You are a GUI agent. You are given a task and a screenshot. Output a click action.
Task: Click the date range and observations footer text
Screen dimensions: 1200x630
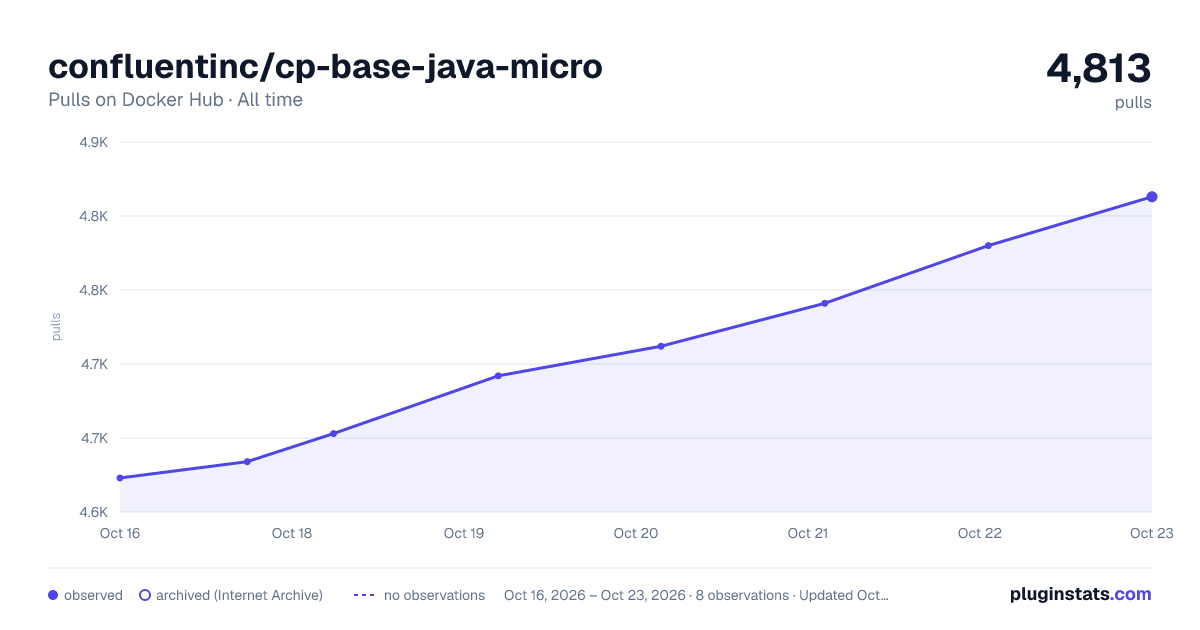point(696,595)
